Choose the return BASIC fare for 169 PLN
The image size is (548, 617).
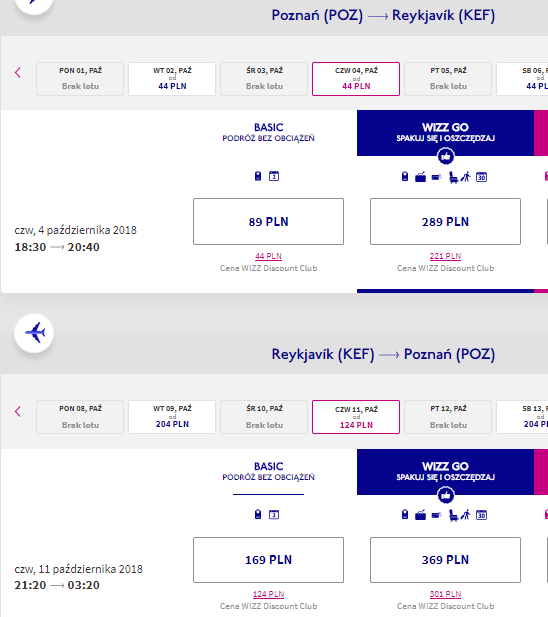[268, 560]
